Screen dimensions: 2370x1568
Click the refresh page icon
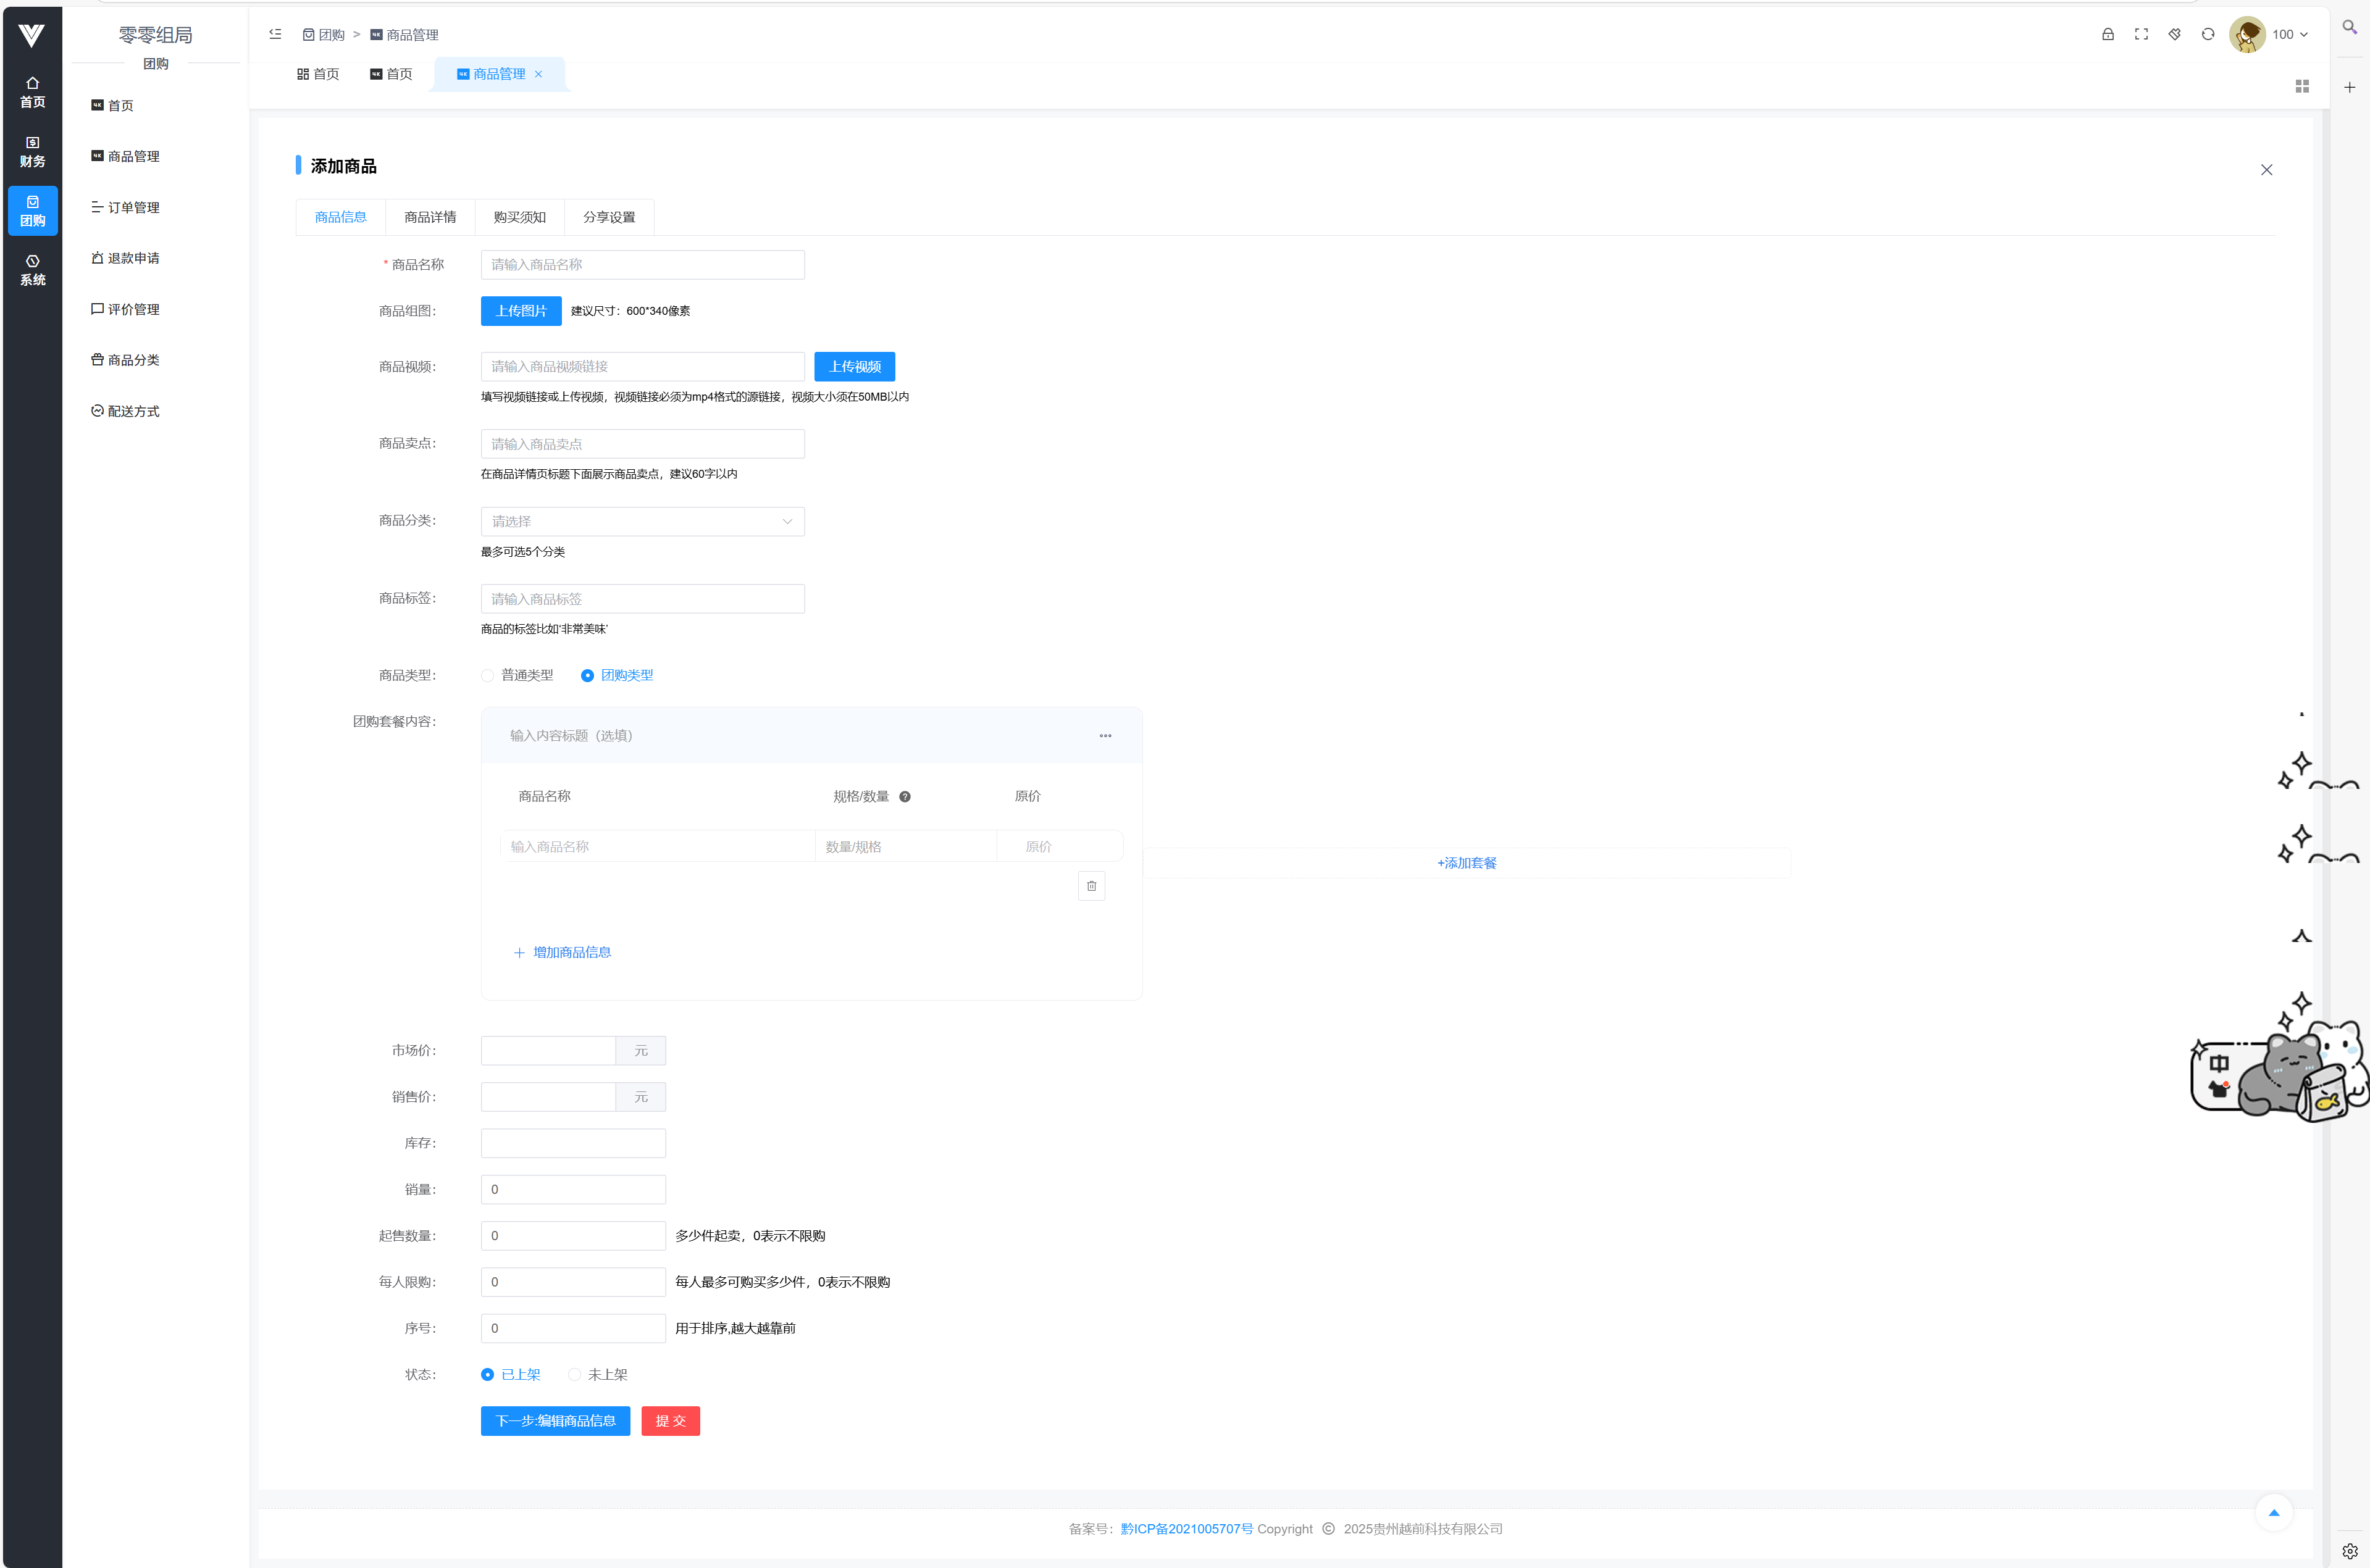pyautogui.click(x=2208, y=34)
